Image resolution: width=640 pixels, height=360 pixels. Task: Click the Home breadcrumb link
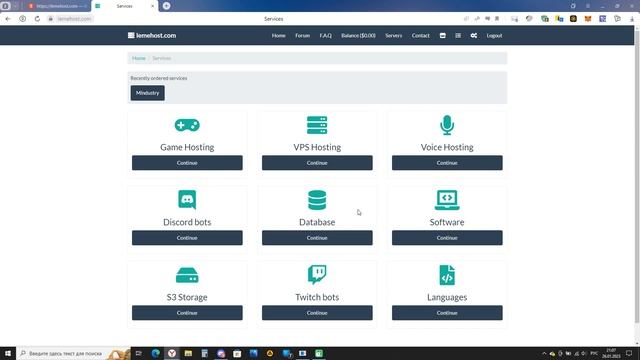pyautogui.click(x=138, y=58)
